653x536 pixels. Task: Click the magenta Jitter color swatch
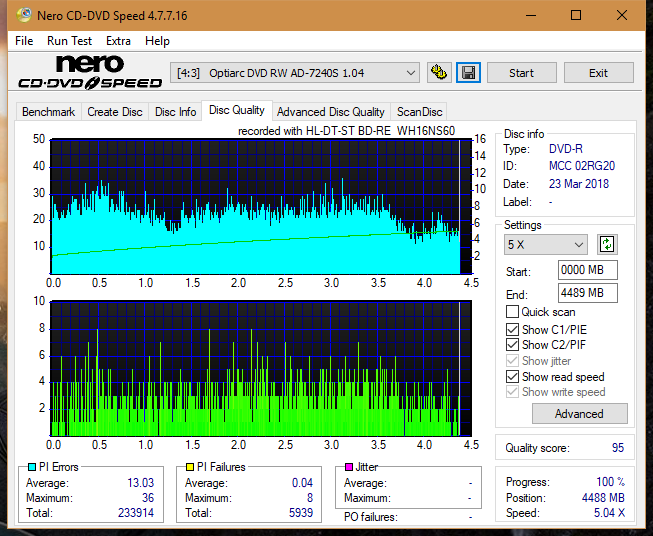pos(349,467)
